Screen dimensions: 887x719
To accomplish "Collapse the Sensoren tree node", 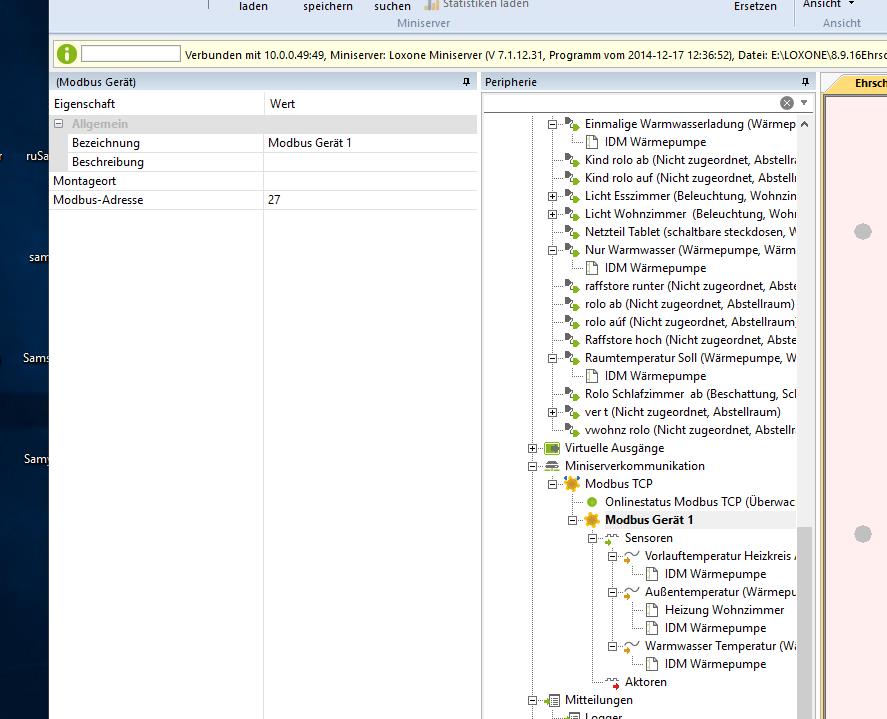I will tap(592, 538).
